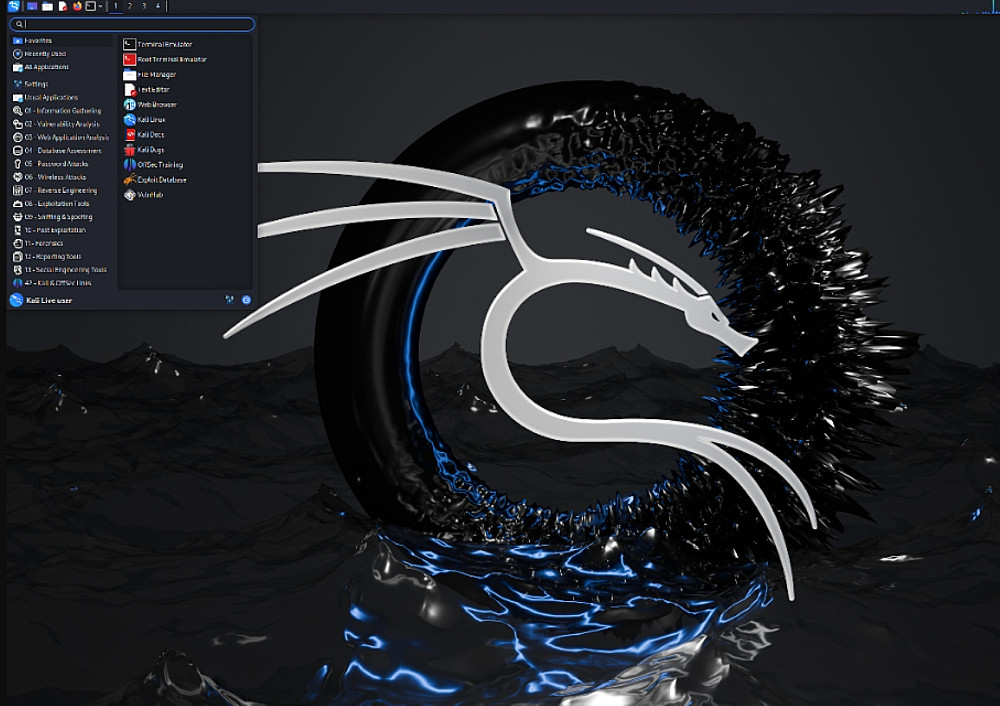The height and width of the screenshot is (706, 1000).
Task: Open 13 - Social Engineering Tools category
Action: [62, 270]
